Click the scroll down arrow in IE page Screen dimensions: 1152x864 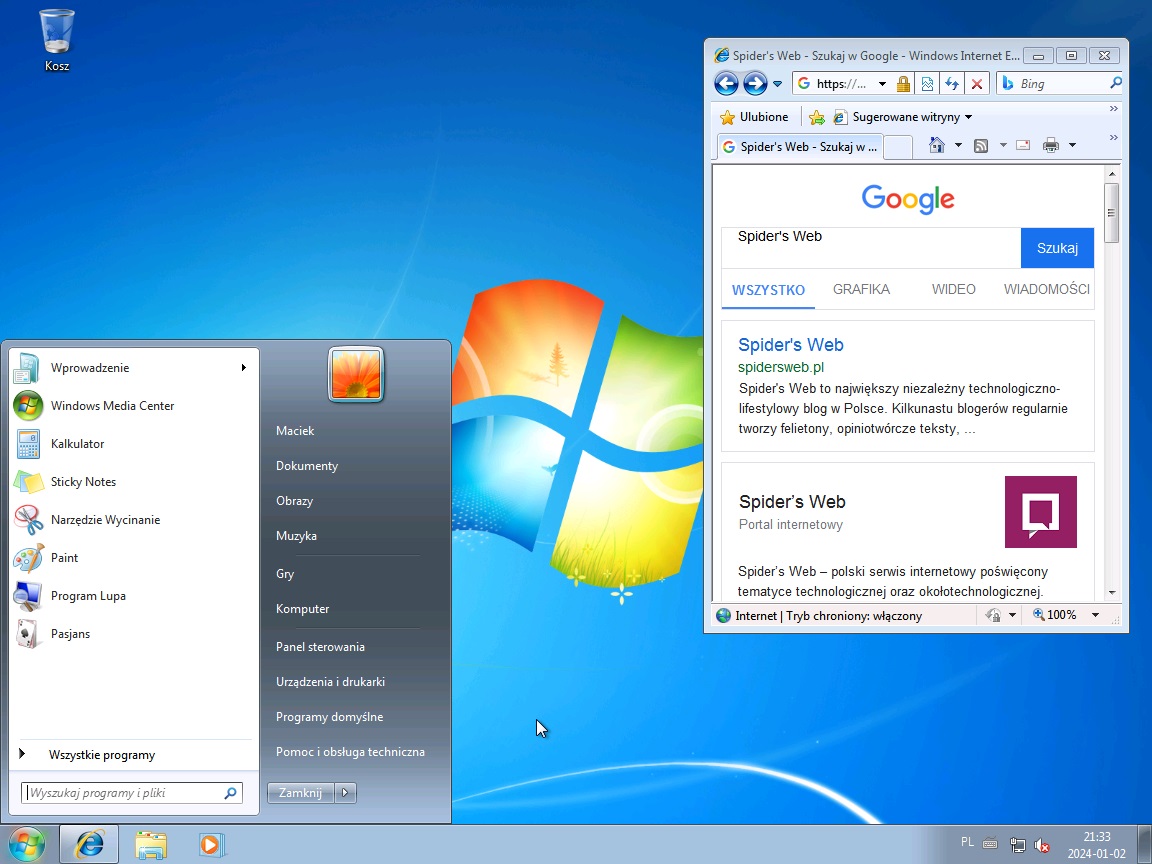[x=1112, y=592]
